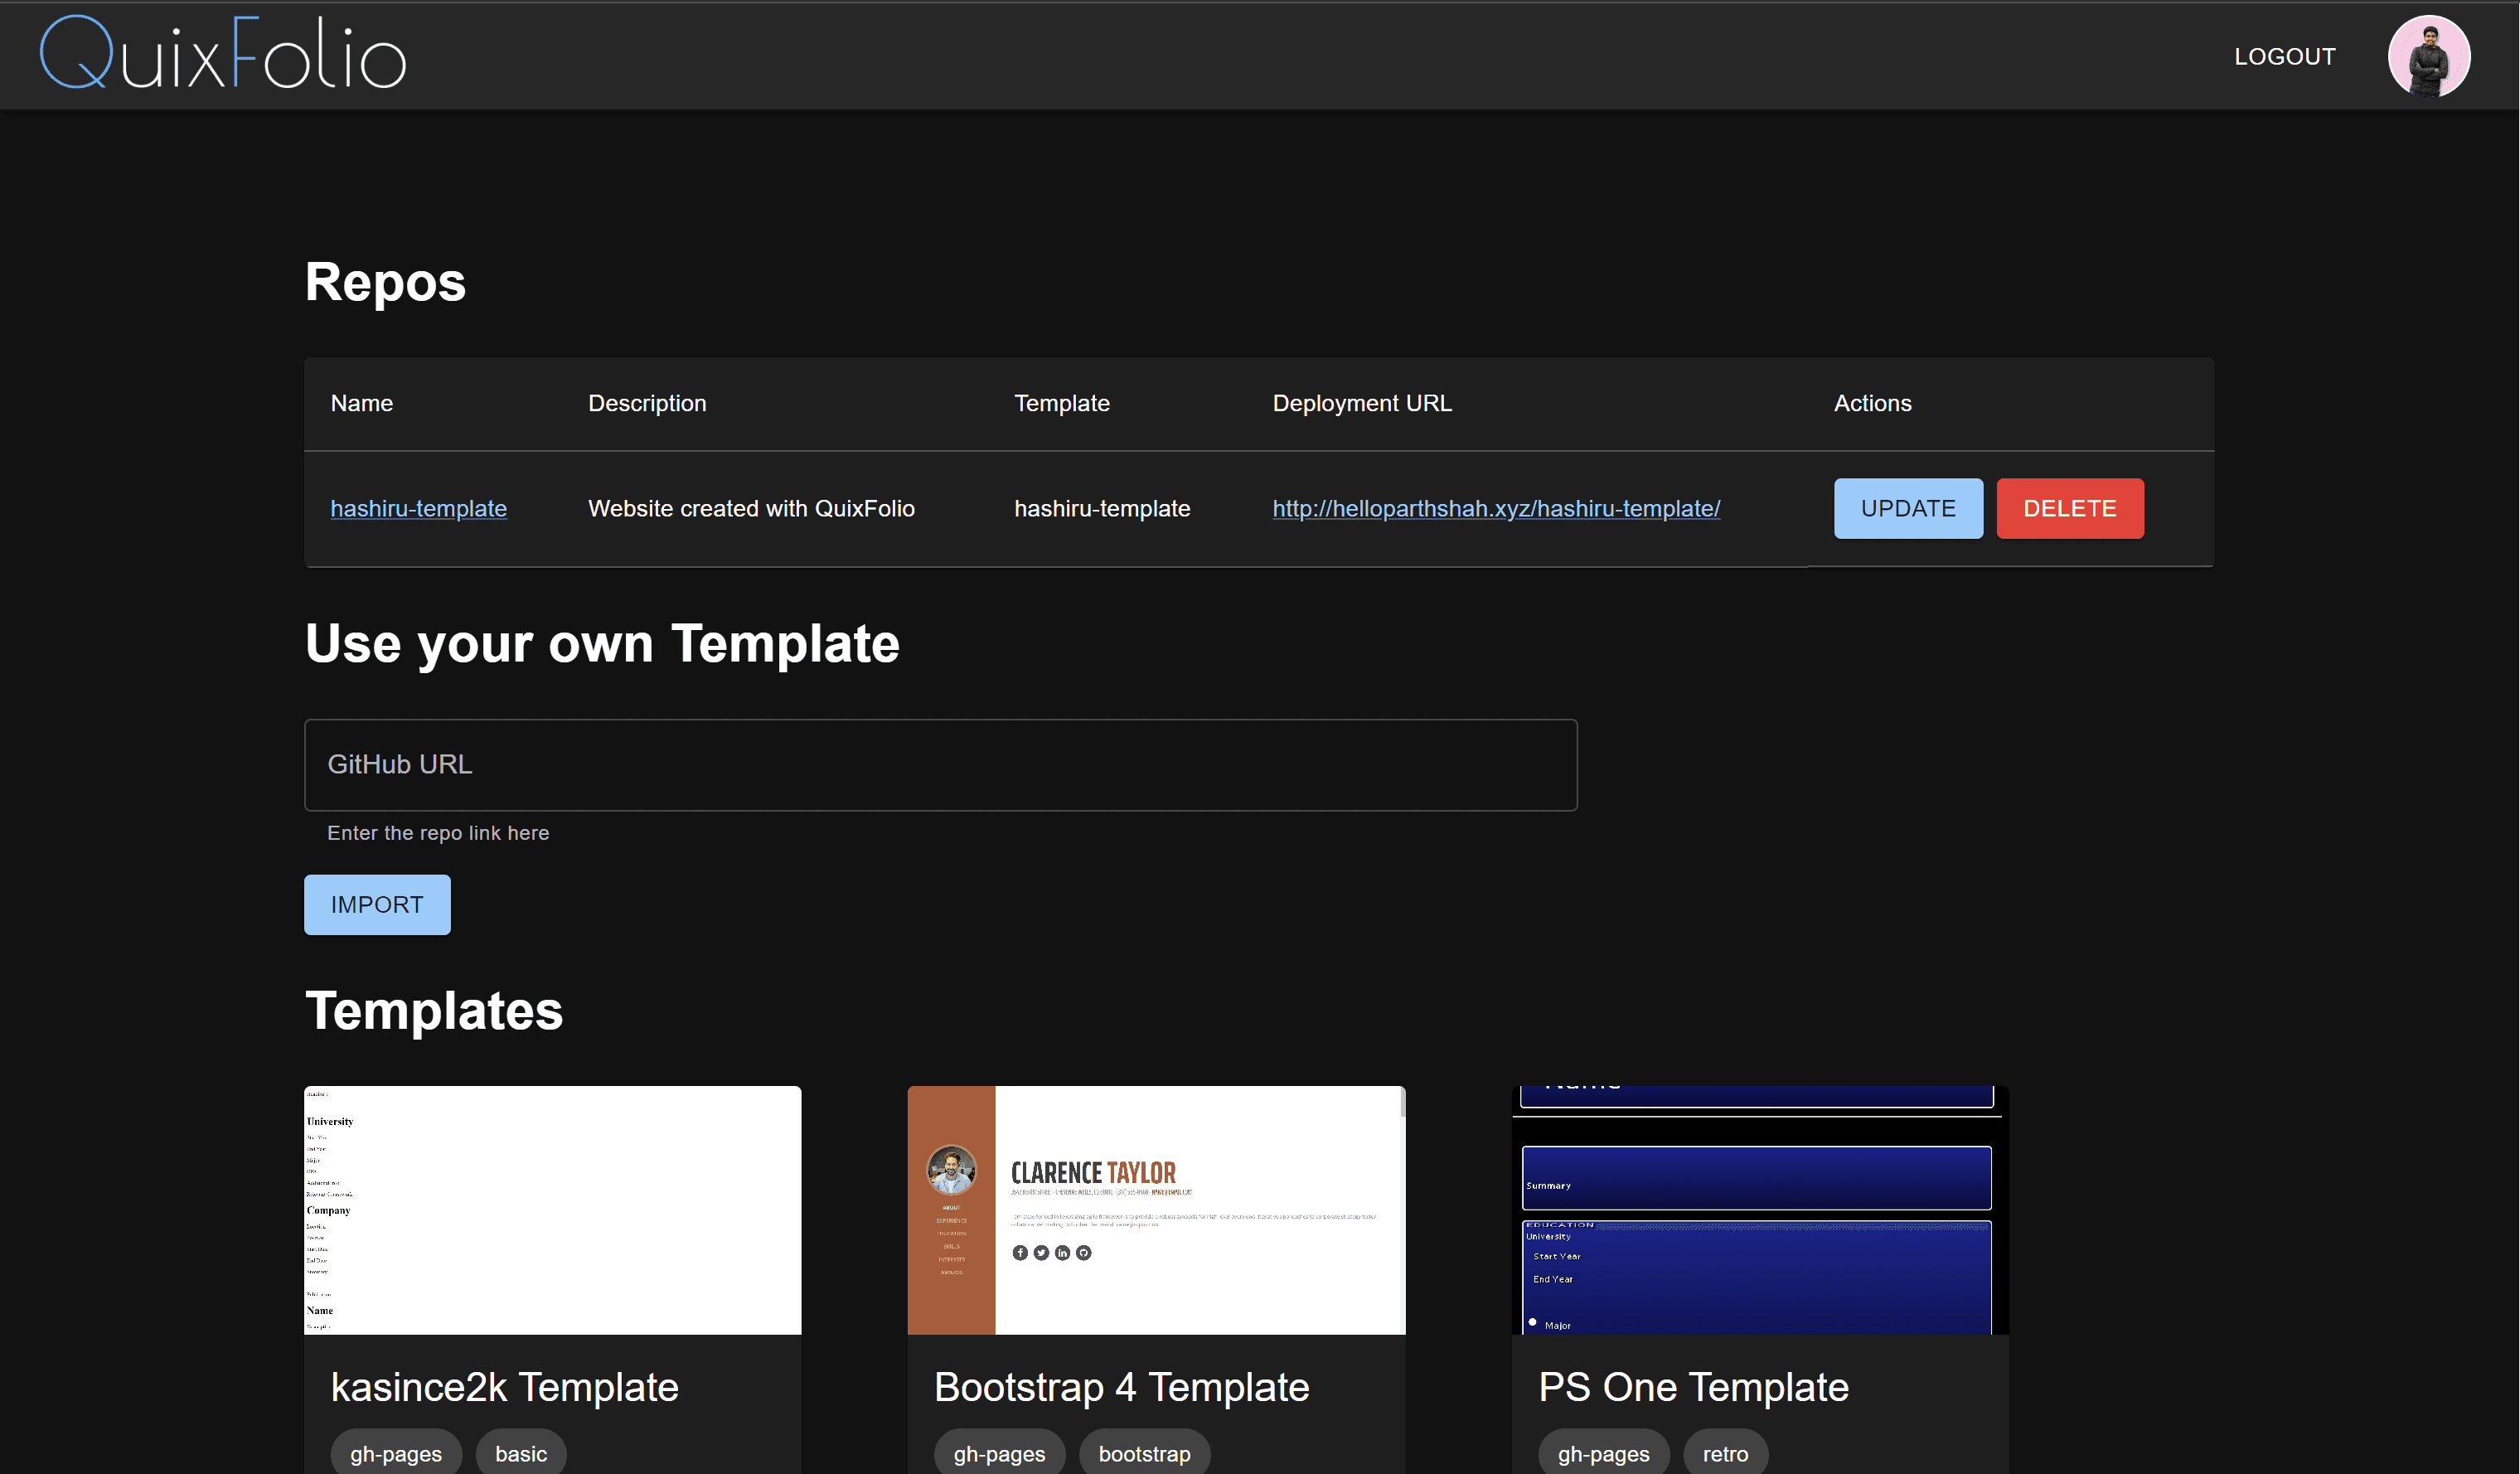This screenshot has width=2520, height=1474.
Task: Click the gh-pages tag on PS One Template
Action: click(x=1603, y=1453)
